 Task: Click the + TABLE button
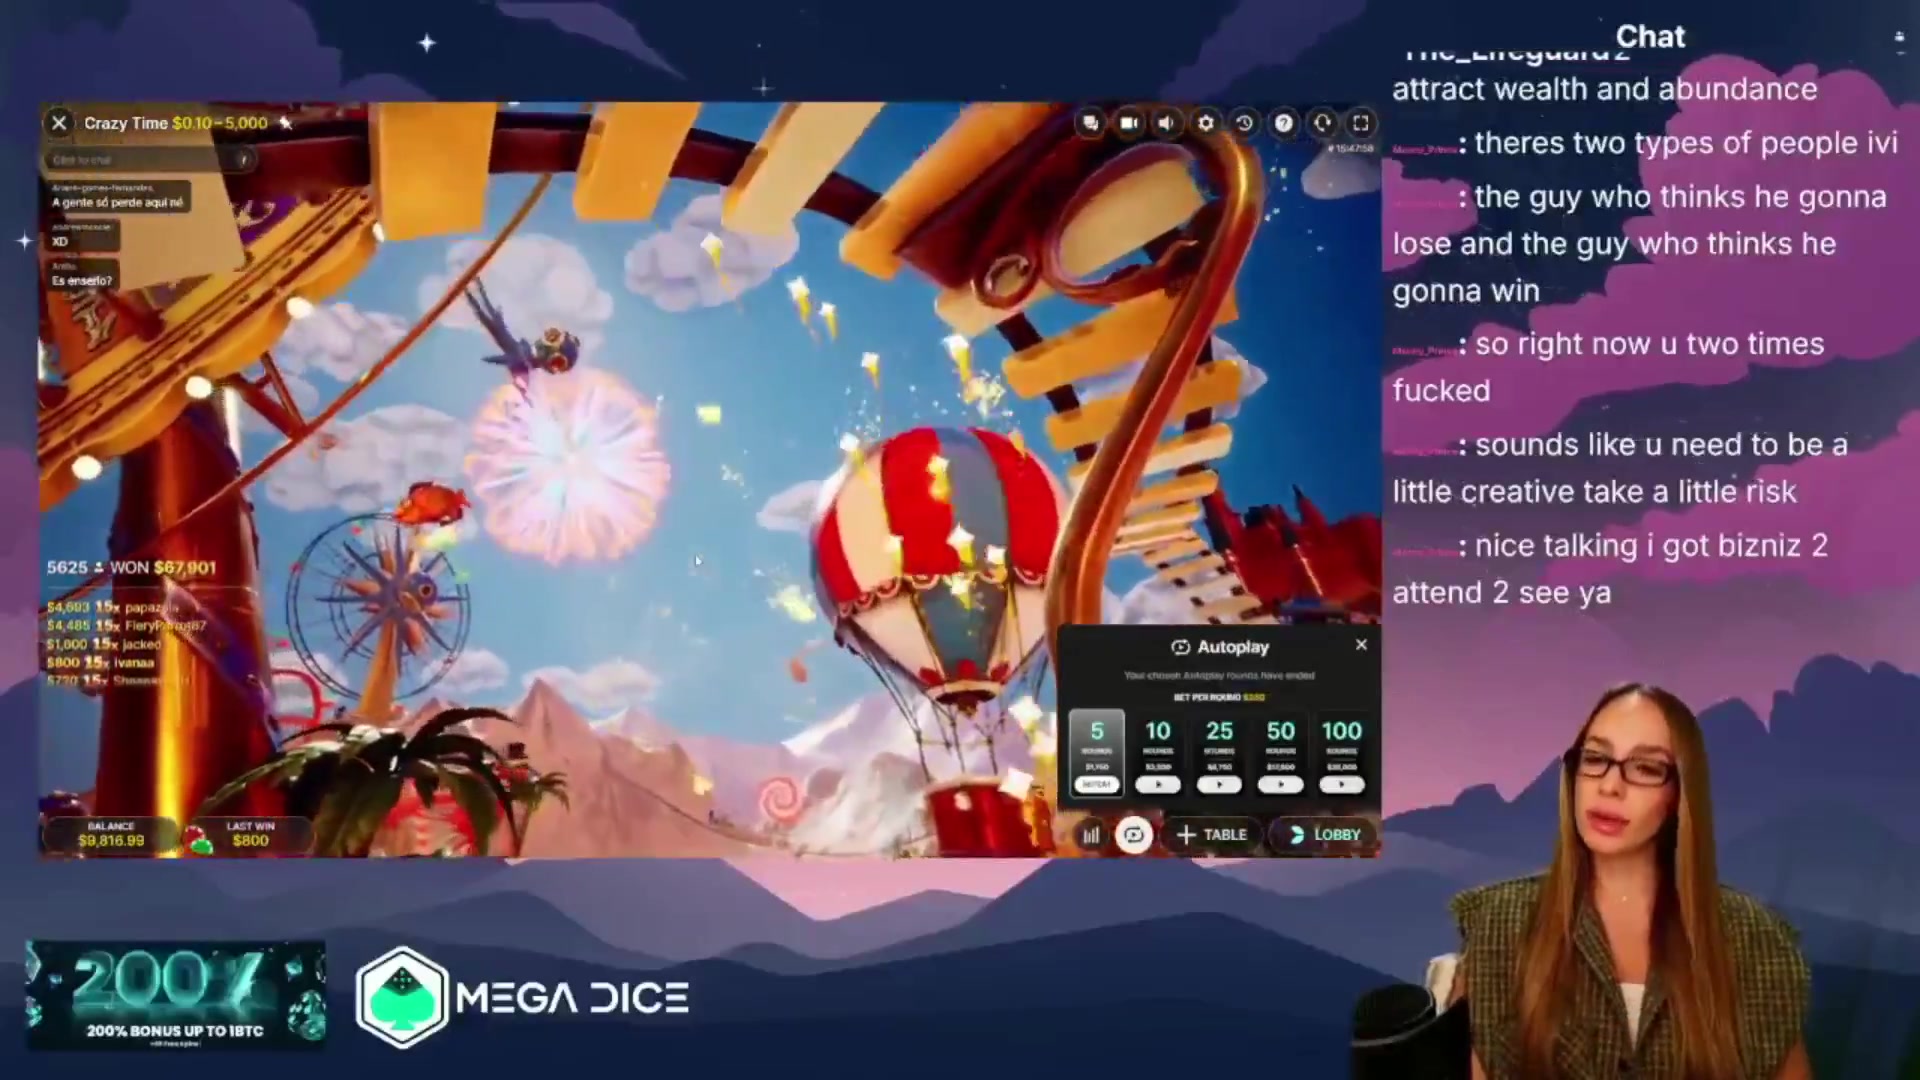[1212, 835]
